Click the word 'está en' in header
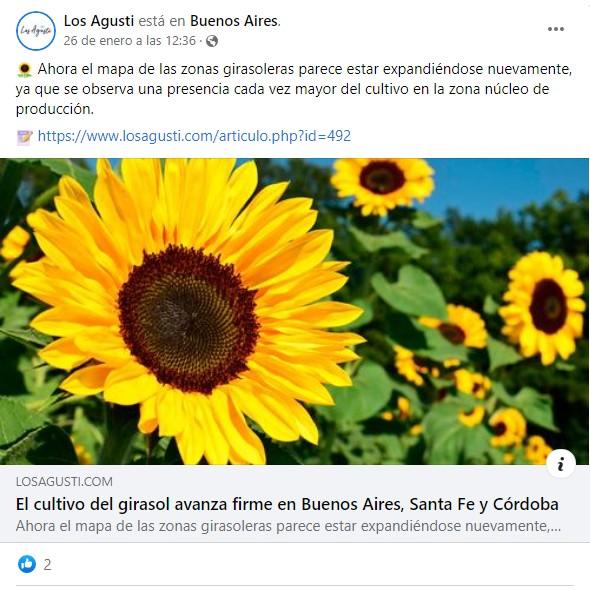The height and width of the screenshot is (590, 590). click(x=162, y=21)
